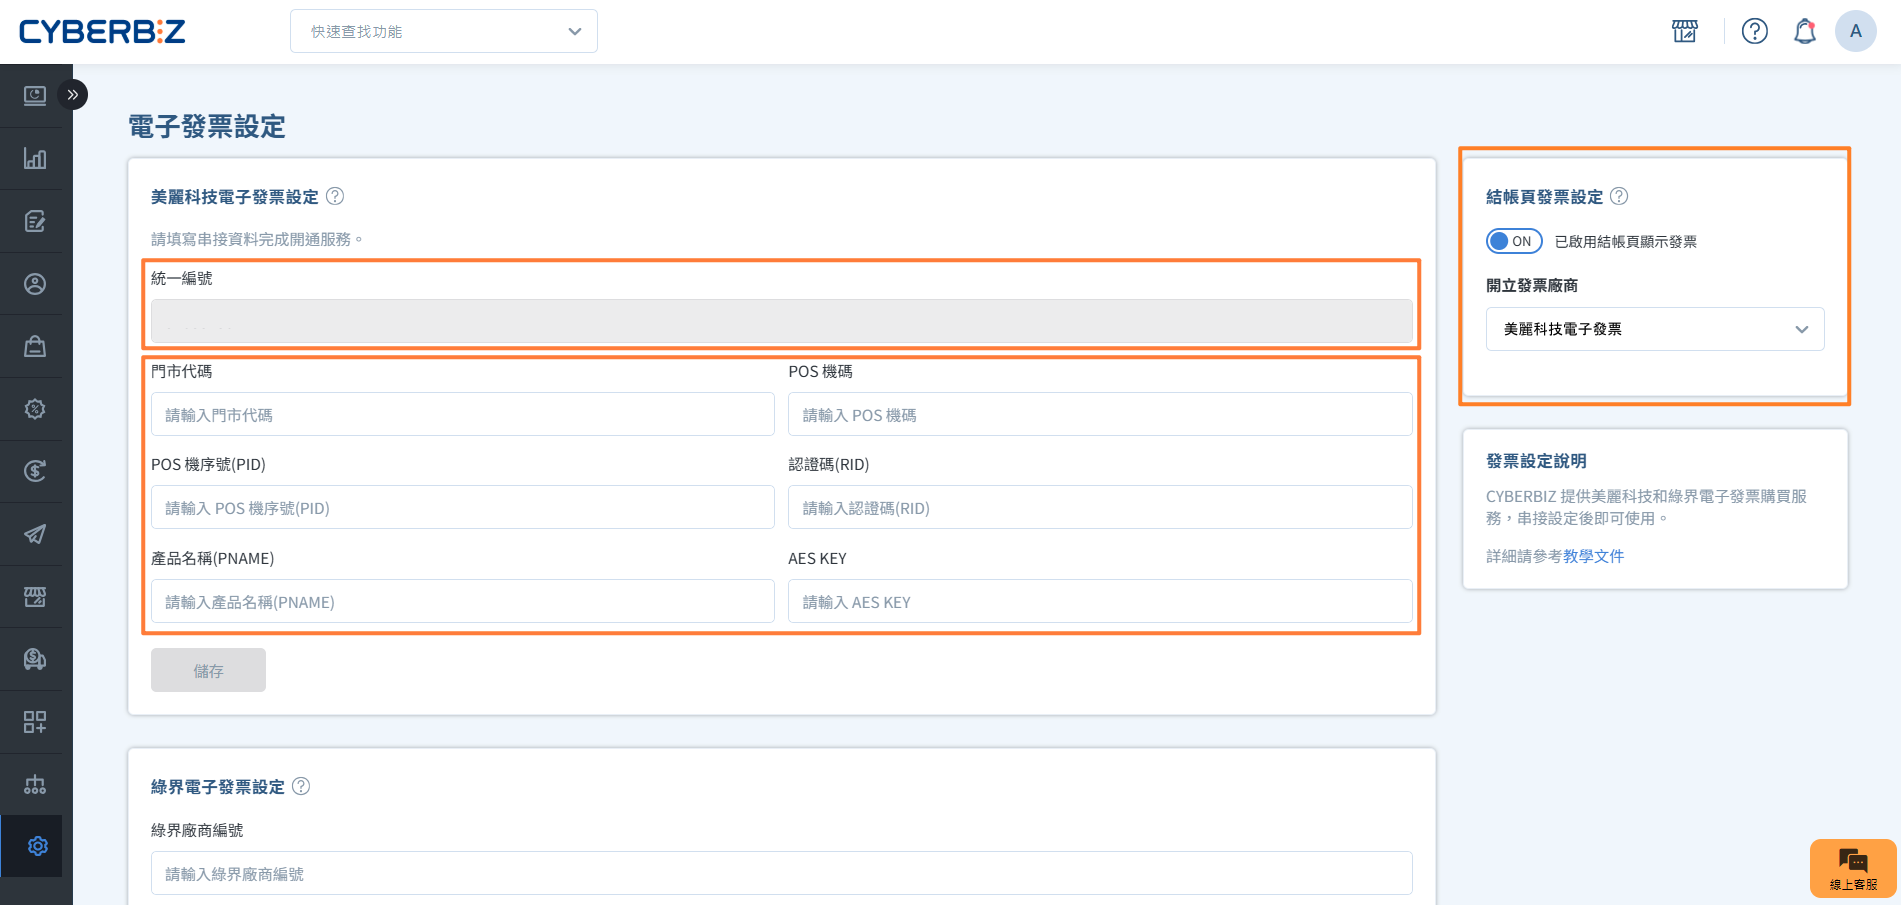Open the 線上客服 chat widget
This screenshot has height=905, width=1901.
(x=1853, y=868)
